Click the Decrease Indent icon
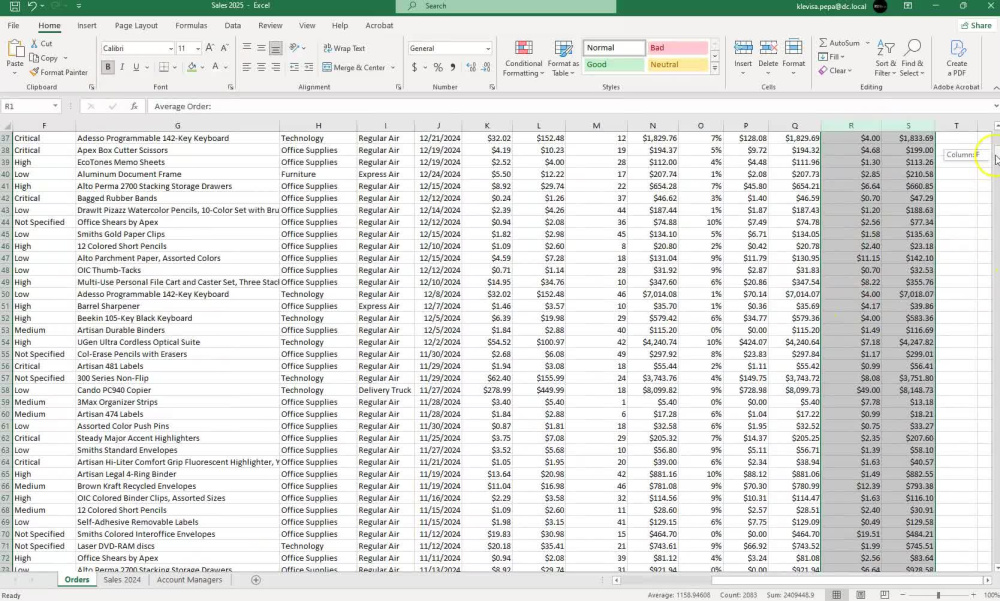 pos(294,67)
